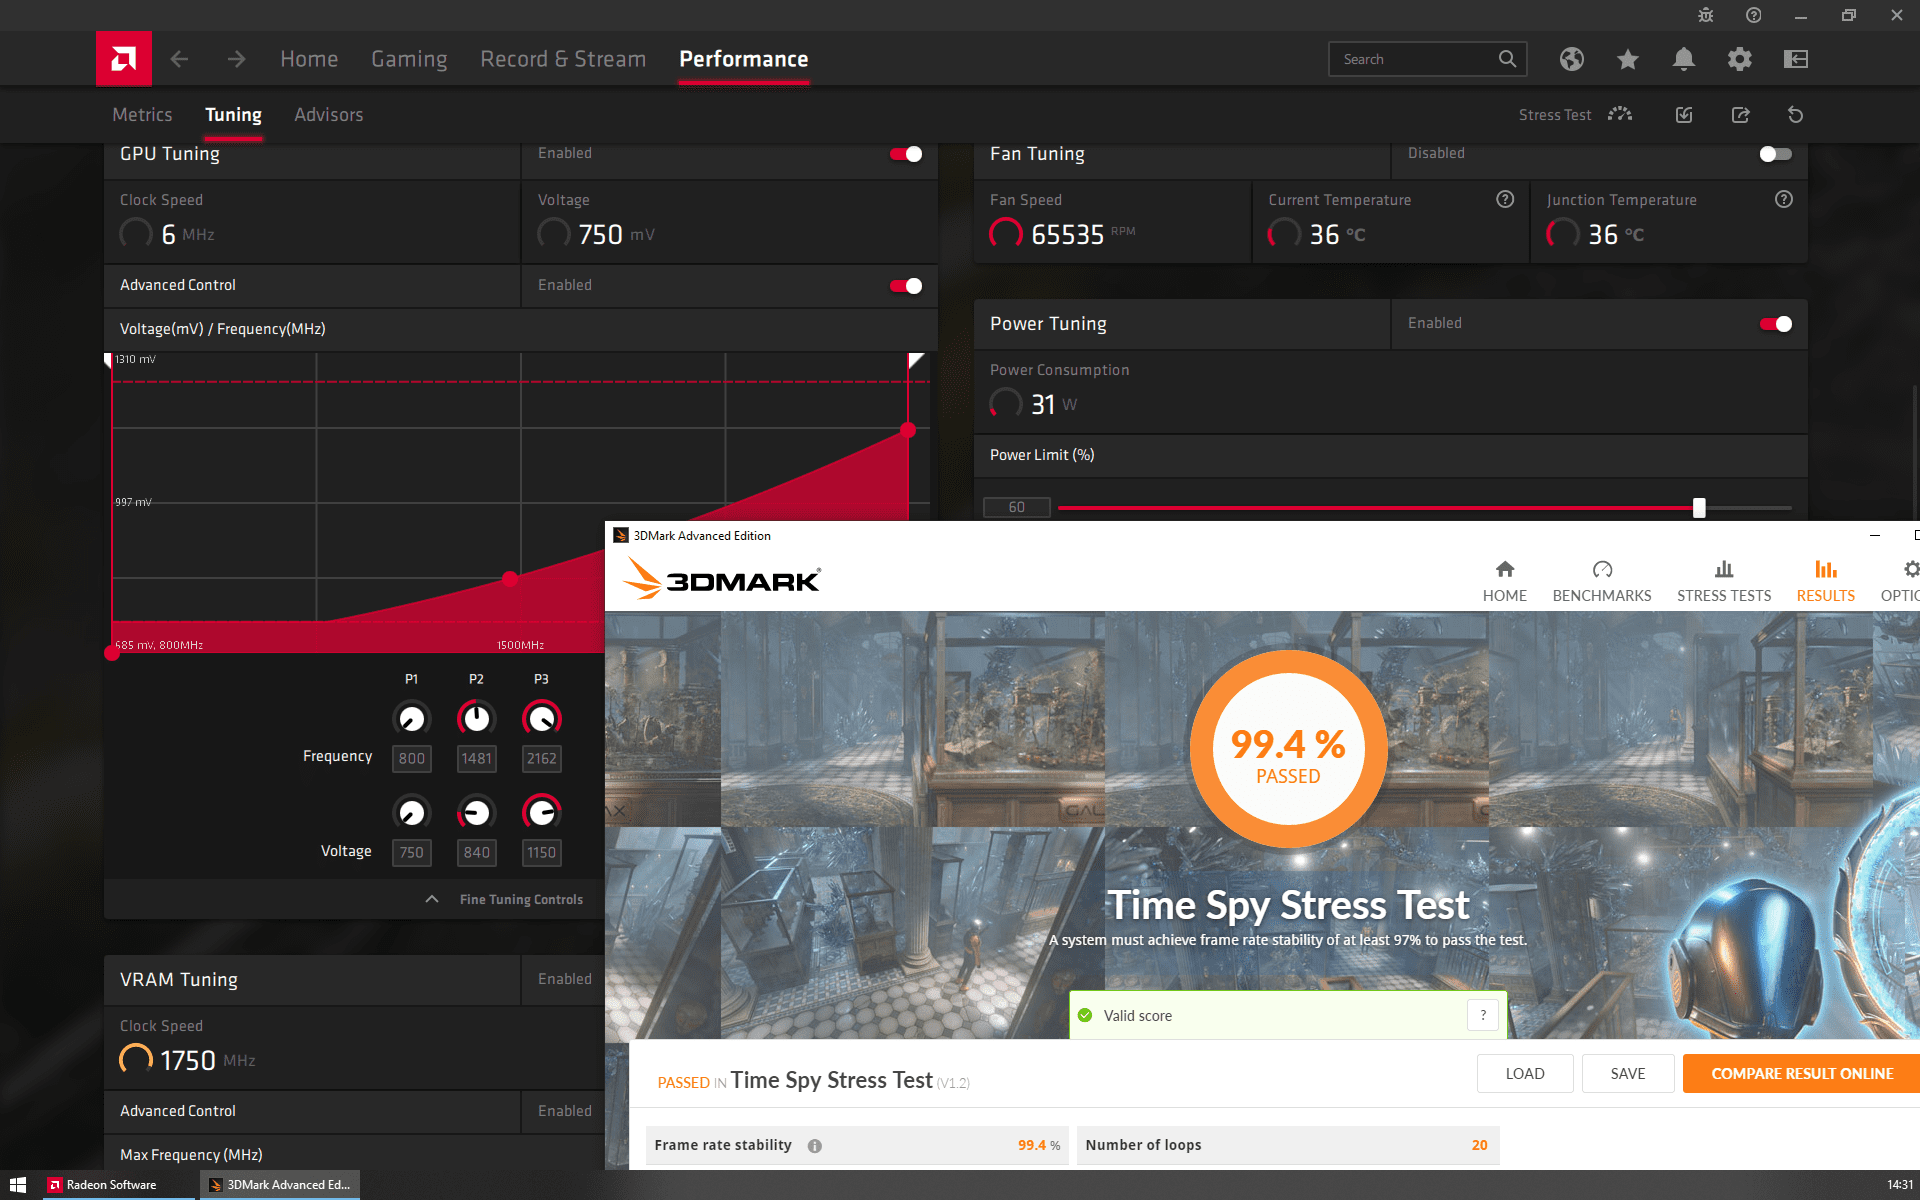The height and width of the screenshot is (1200, 1920).
Task: Click Current Temperature help question mark
Action: 1505,199
